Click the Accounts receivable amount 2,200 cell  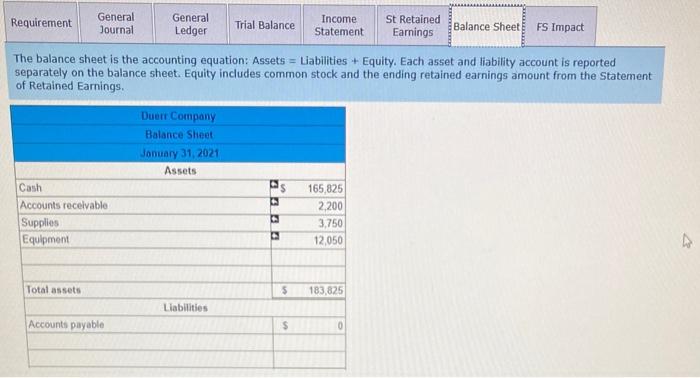click(312, 206)
